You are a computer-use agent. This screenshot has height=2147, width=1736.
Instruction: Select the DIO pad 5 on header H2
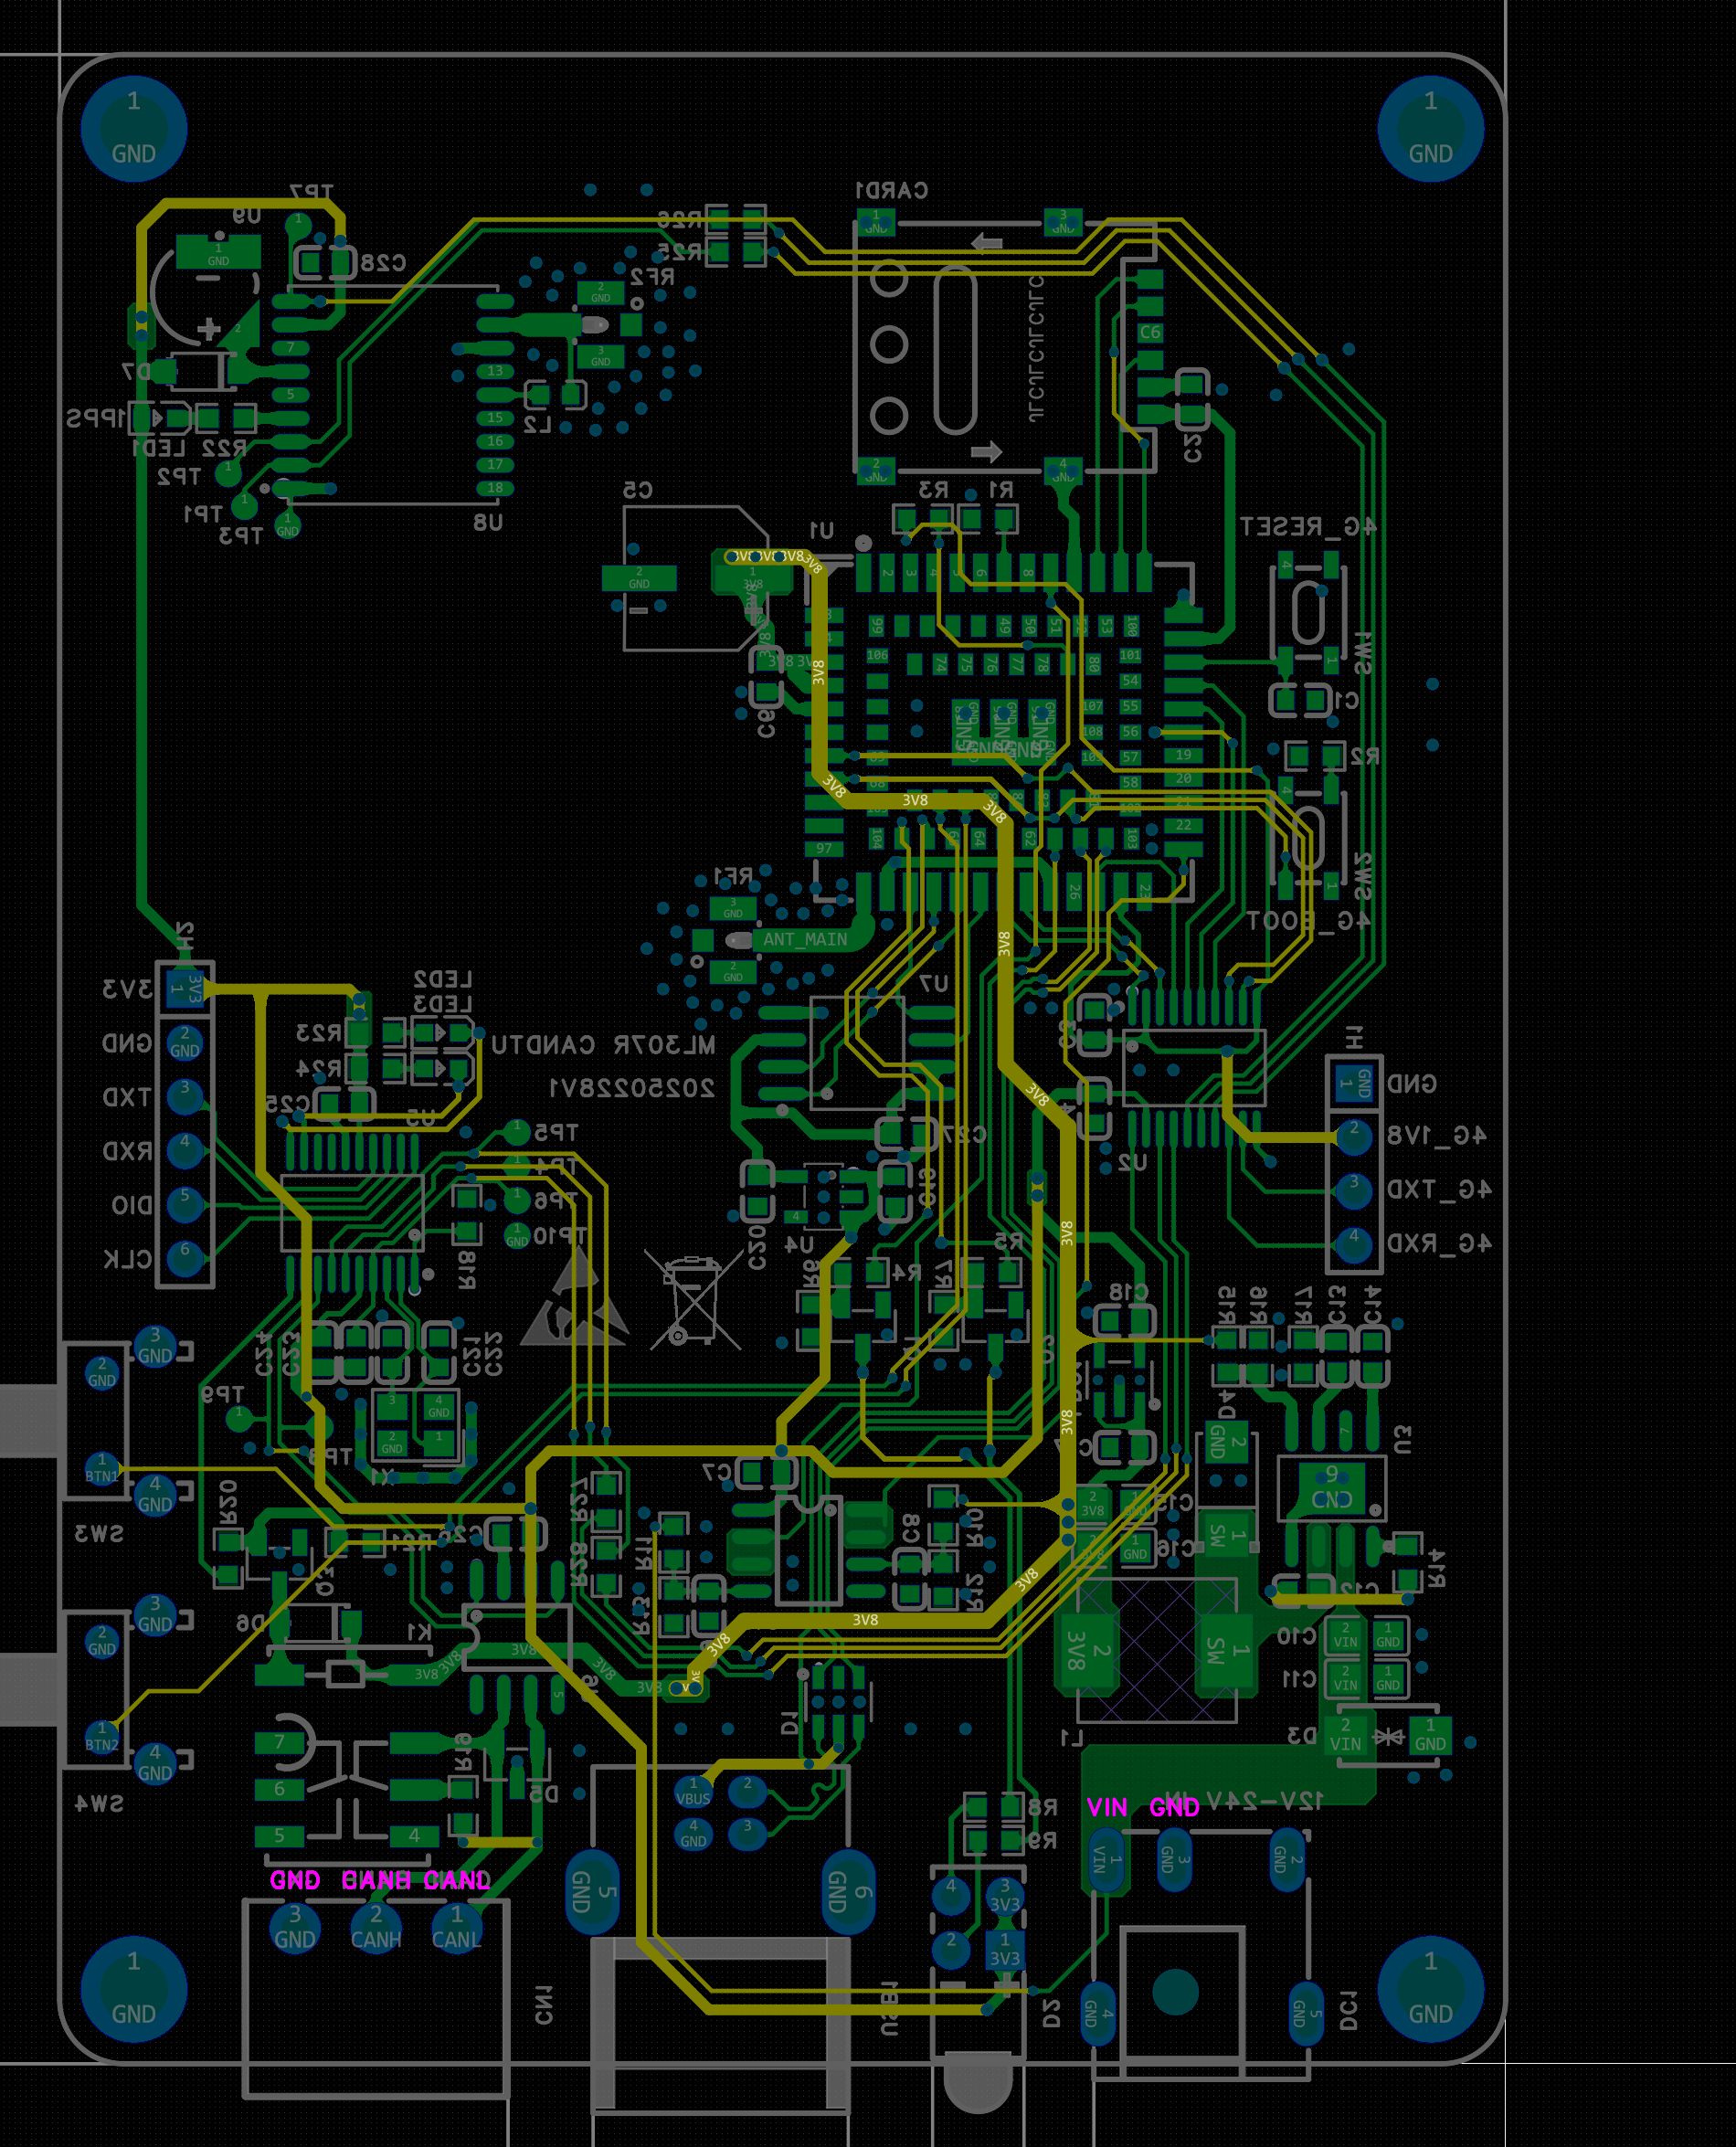(x=184, y=1203)
